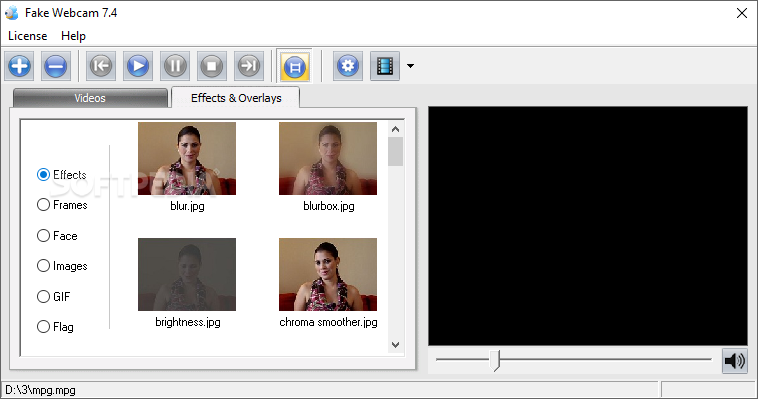Click inside the black video preview area

pos(588,226)
